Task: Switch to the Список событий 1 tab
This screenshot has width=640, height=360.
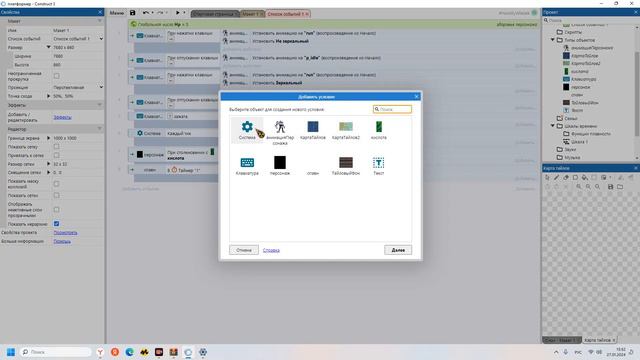Action: tap(288, 14)
